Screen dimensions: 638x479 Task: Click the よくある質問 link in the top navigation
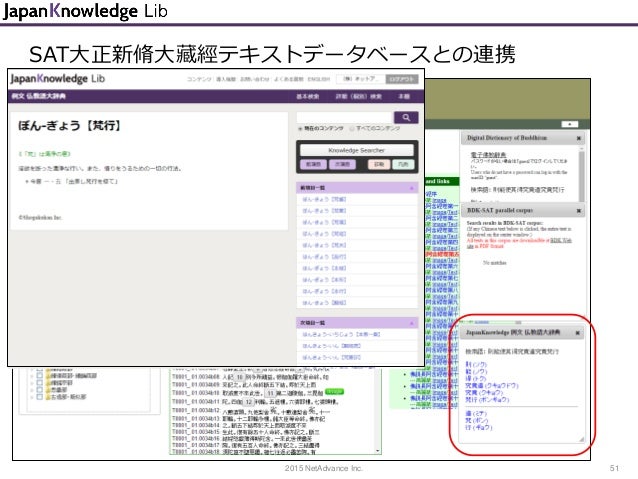[x=288, y=79]
